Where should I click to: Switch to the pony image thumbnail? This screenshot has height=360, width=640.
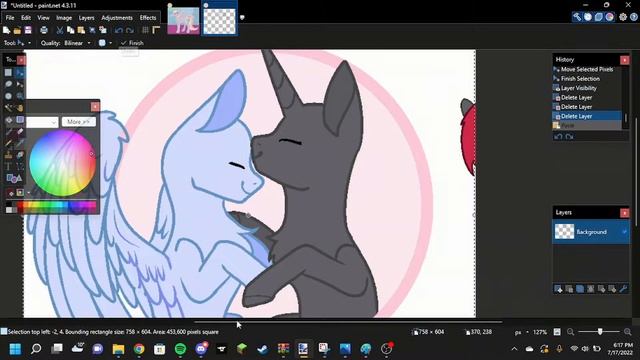click(x=183, y=20)
